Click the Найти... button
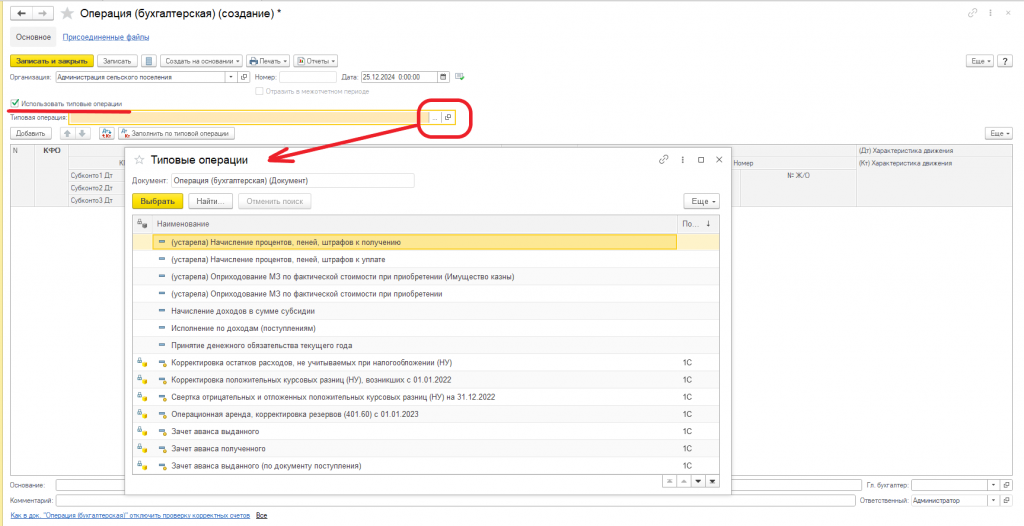Screen dimensions: 1024x526 [211, 201]
